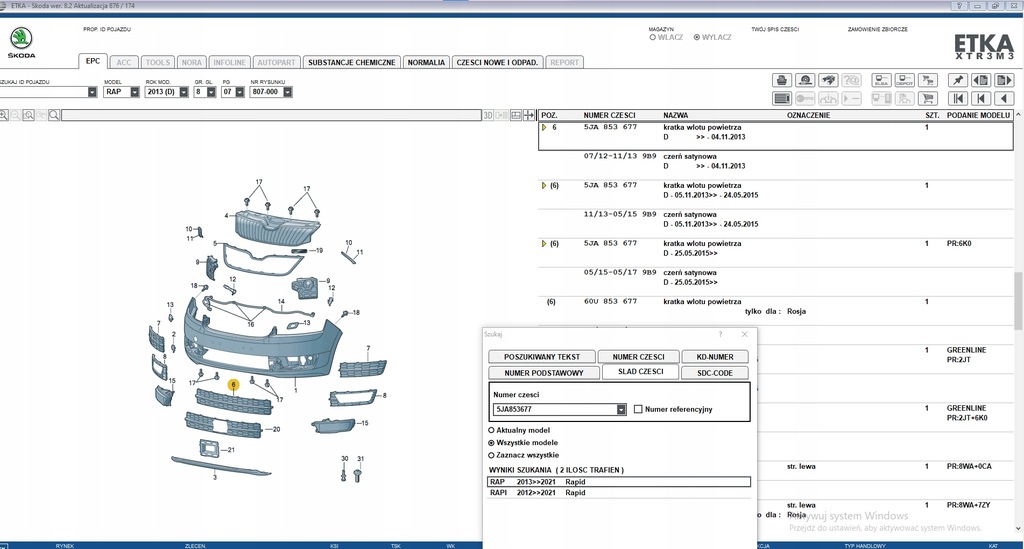Jump to first page arrow icon
The width and height of the screenshot is (1024, 549).
click(958, 99)
